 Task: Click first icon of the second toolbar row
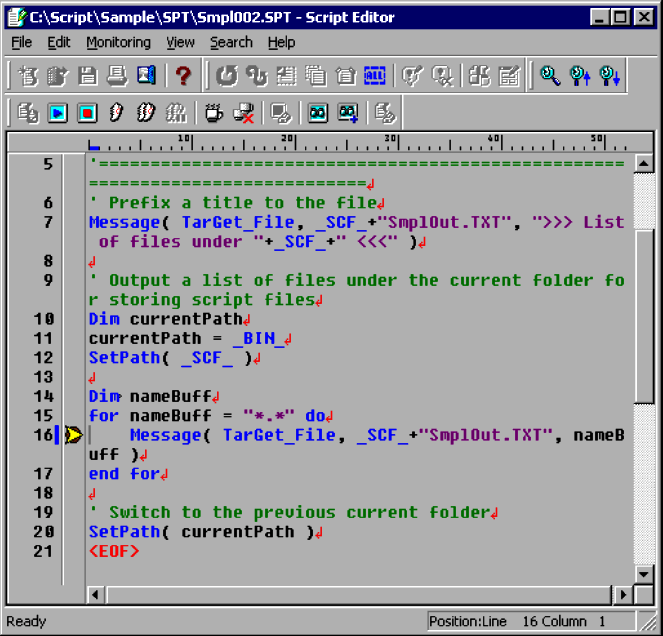(x=28, y=113)
